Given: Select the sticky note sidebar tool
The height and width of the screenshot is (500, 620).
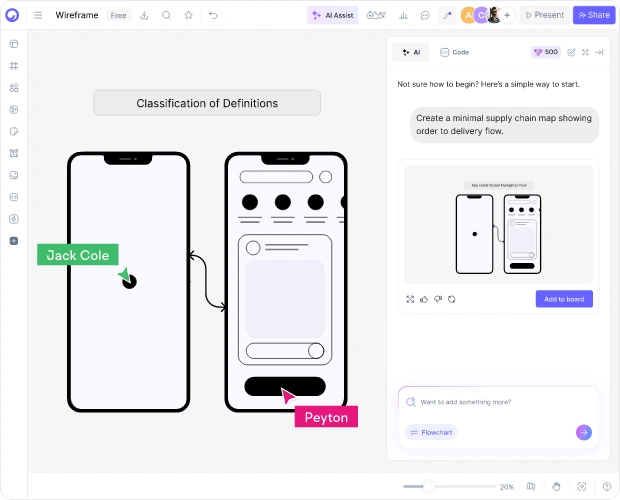Looking at the screenshot, I should point(14,131).
